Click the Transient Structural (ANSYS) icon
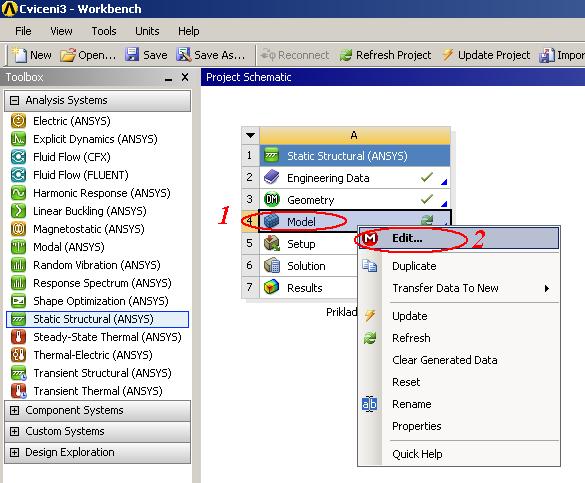This screenshot has width=585, height=483. click(x=18, y=373)
